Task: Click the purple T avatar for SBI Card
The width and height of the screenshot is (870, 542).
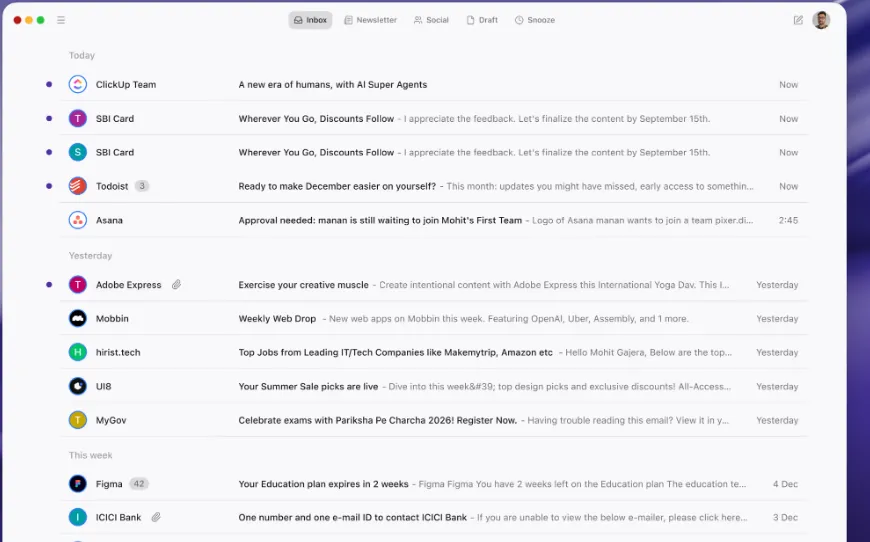Action: (x=78, y=118)
